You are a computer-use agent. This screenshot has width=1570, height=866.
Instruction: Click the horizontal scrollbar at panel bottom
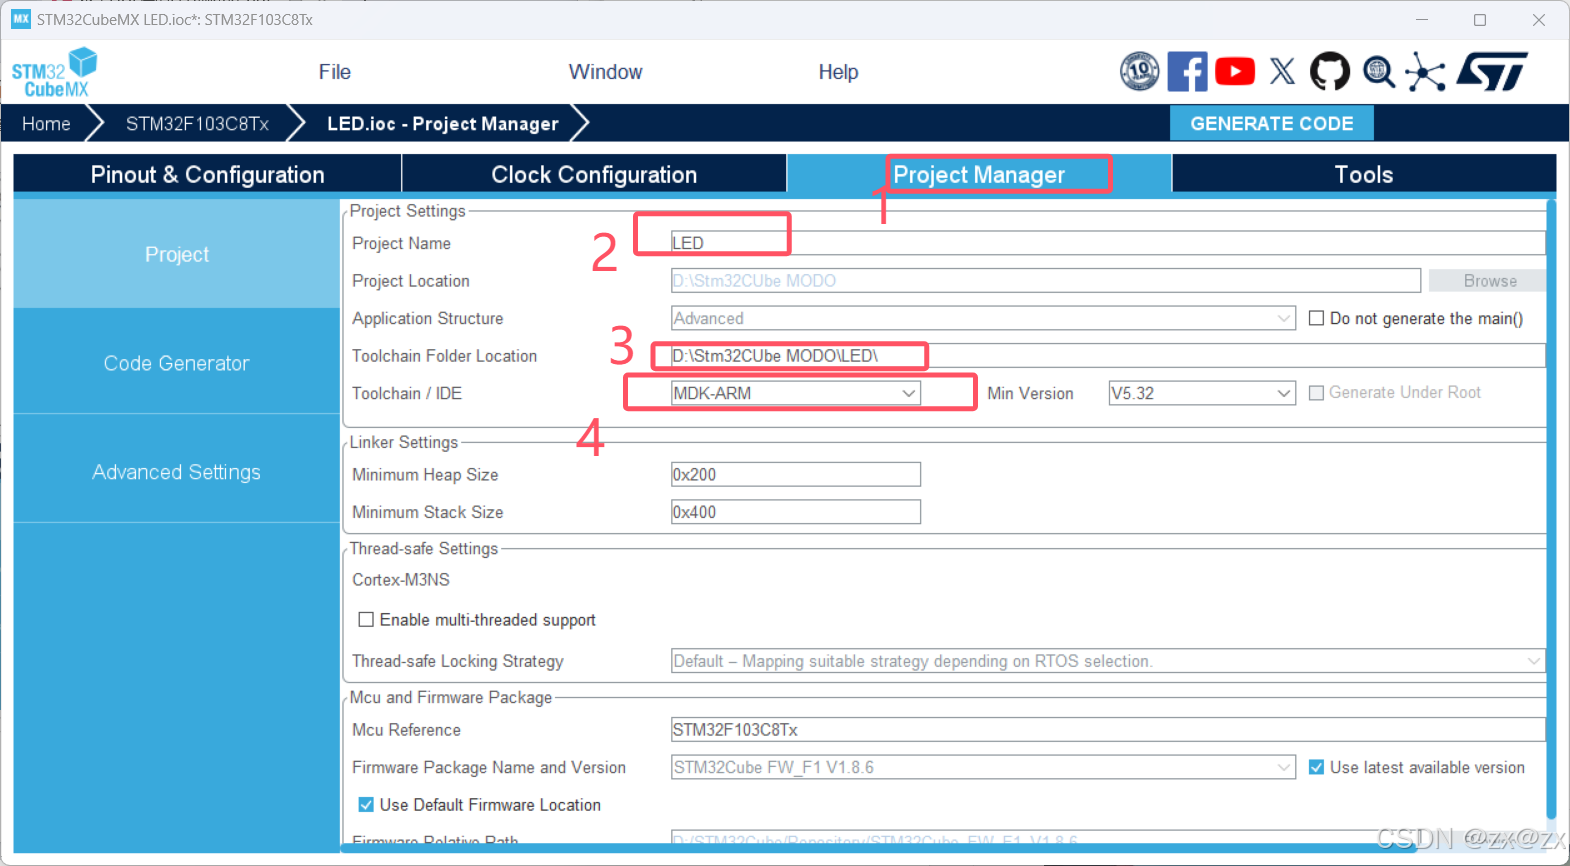(x=880, y=848)
